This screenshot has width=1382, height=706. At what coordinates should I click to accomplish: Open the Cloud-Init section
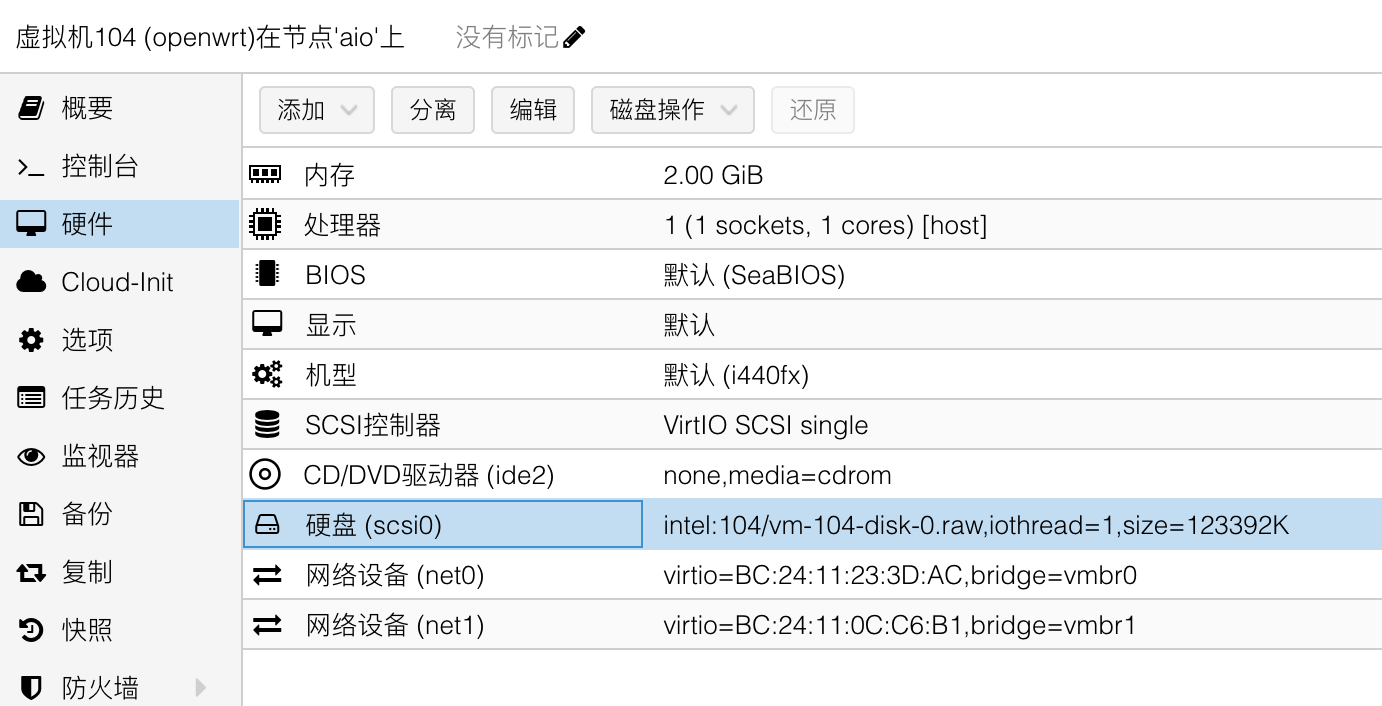[x=117, y=282]
